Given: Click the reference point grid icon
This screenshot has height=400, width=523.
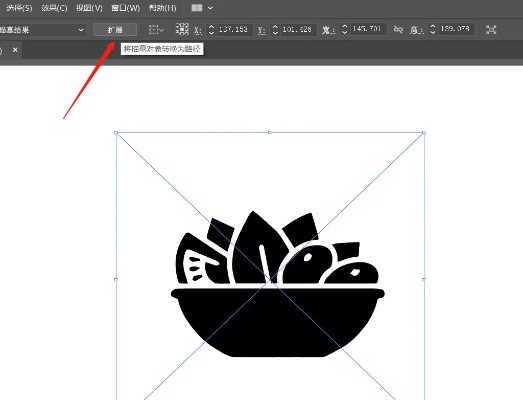Looking at the screenshot, I should 182,29.
